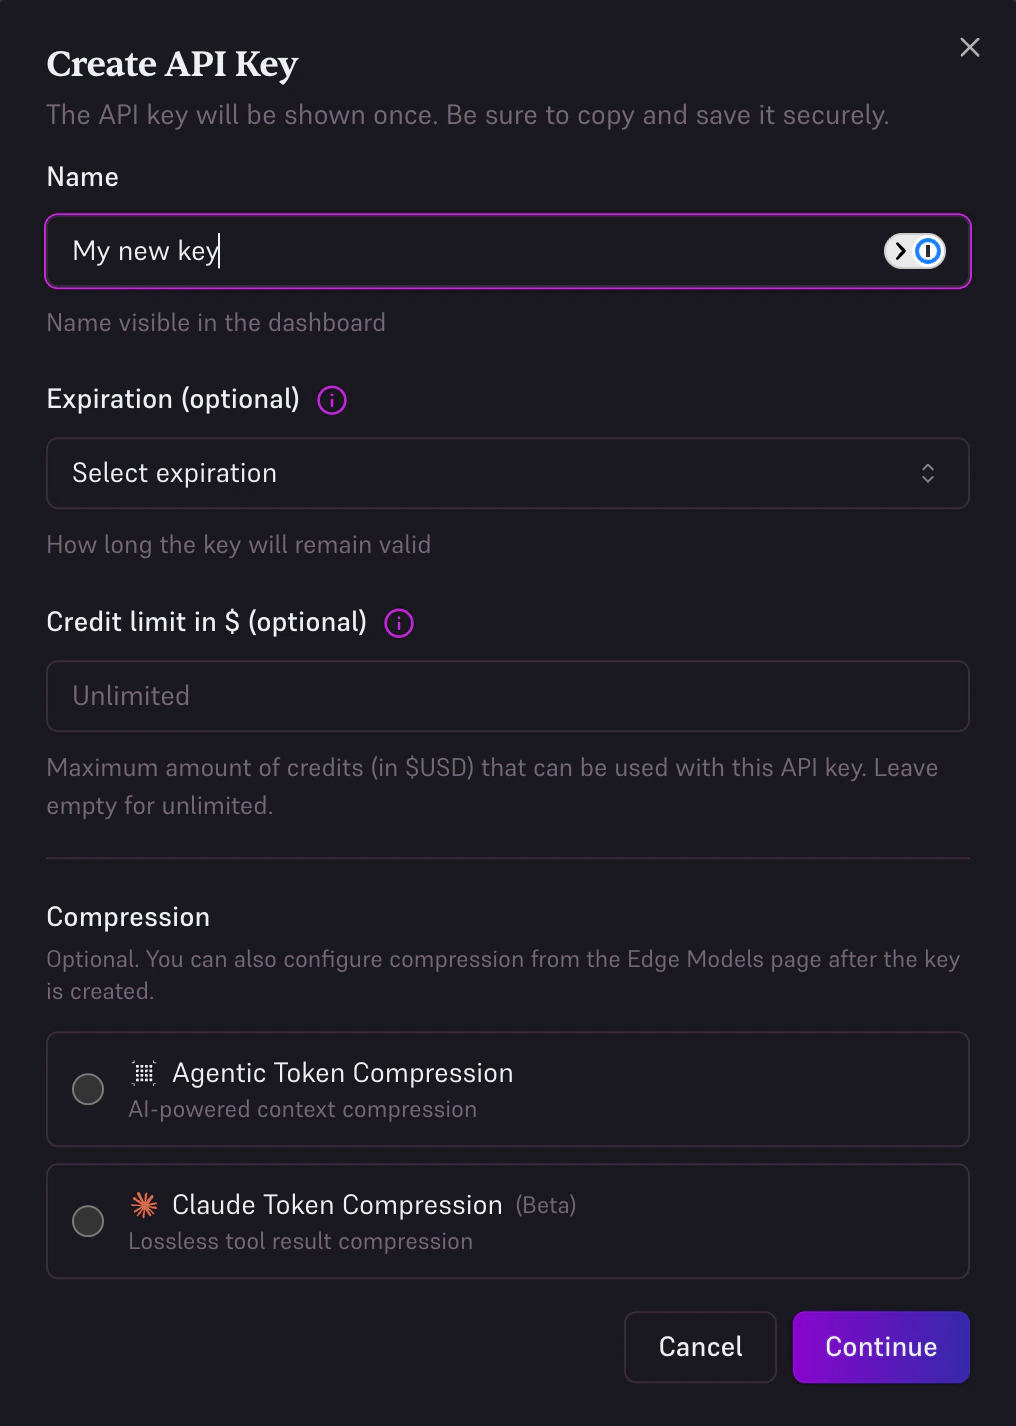Click the Cancel button
Screen dimensions: 1016x1426
700,1347
